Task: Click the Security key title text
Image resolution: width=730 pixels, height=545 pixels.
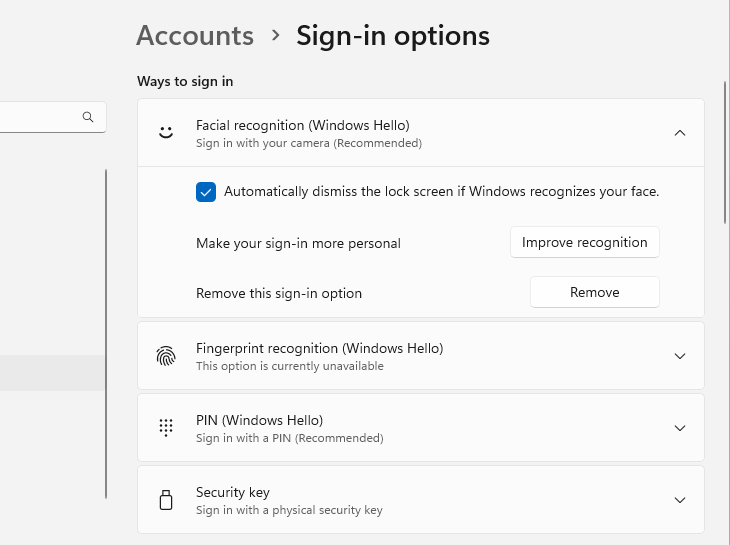Action: click(233, 492)
